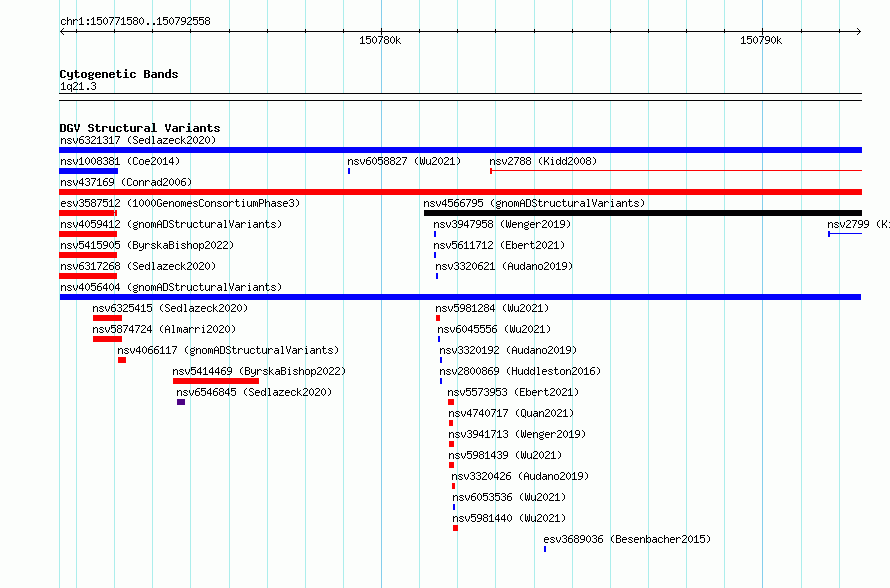Viewport: 890px width, 588px height.
Task: Open nsv6546845 (Sedlazeck2020) variant
Action: (254, 392)
